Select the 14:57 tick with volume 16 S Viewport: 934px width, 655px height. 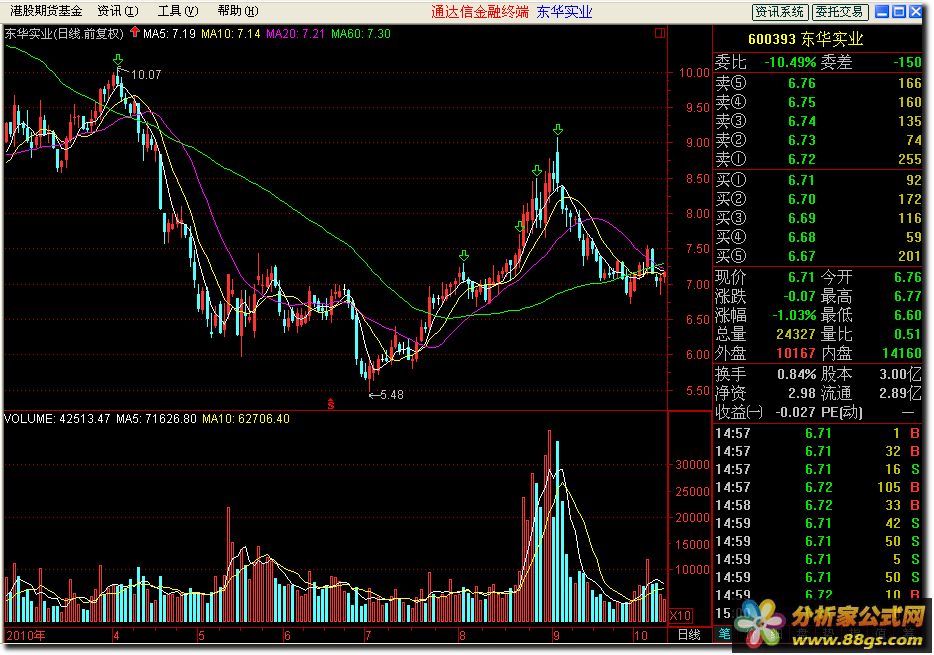pos(818,470)
